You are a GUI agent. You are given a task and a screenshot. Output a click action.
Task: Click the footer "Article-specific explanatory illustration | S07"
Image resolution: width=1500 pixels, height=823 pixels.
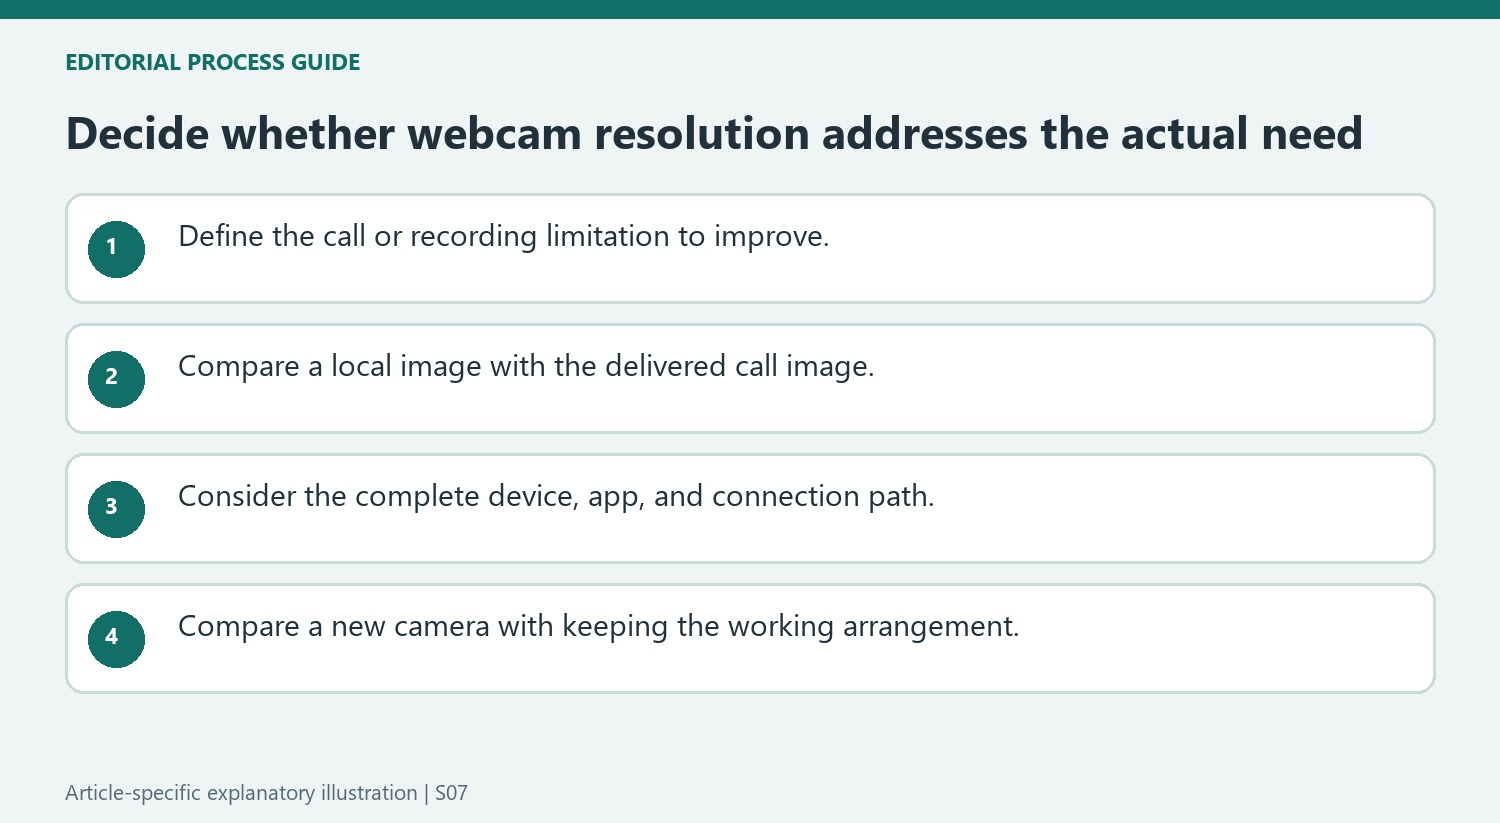click(x=266, y=793)
